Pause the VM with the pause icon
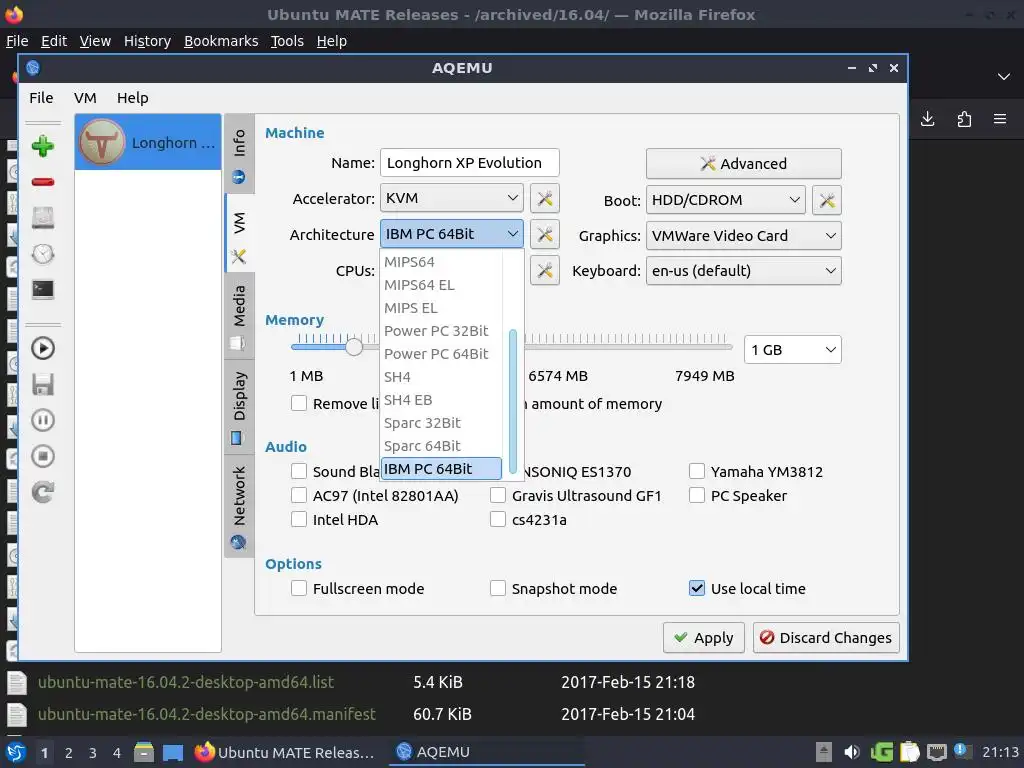 point(43,420)
